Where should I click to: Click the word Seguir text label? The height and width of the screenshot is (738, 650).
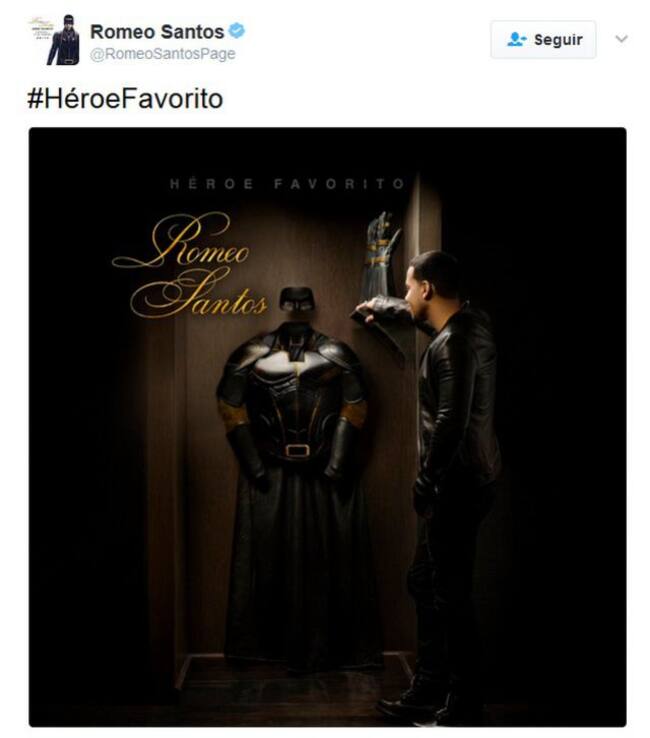click(558, 40)
